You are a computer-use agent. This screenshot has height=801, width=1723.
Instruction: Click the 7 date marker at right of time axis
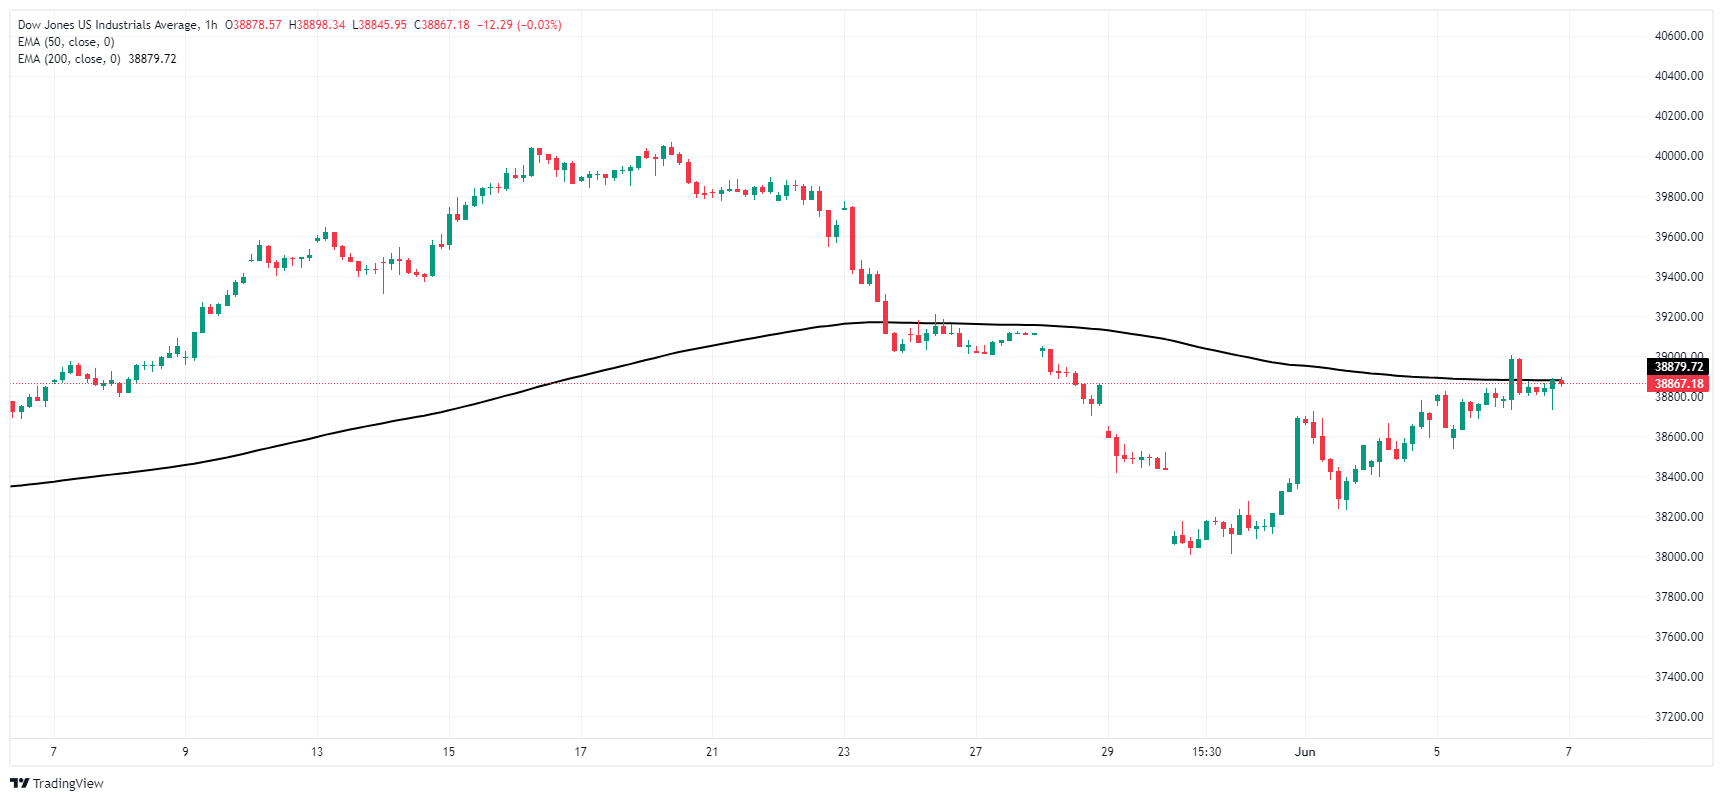(1568, 752)
